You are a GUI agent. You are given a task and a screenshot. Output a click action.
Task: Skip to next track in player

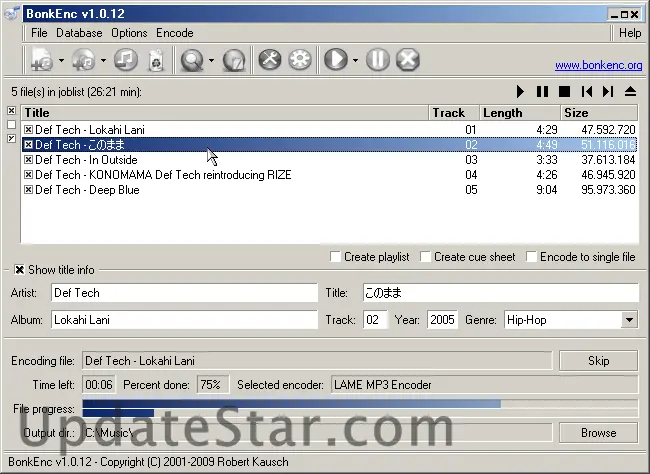pos(608,91)
